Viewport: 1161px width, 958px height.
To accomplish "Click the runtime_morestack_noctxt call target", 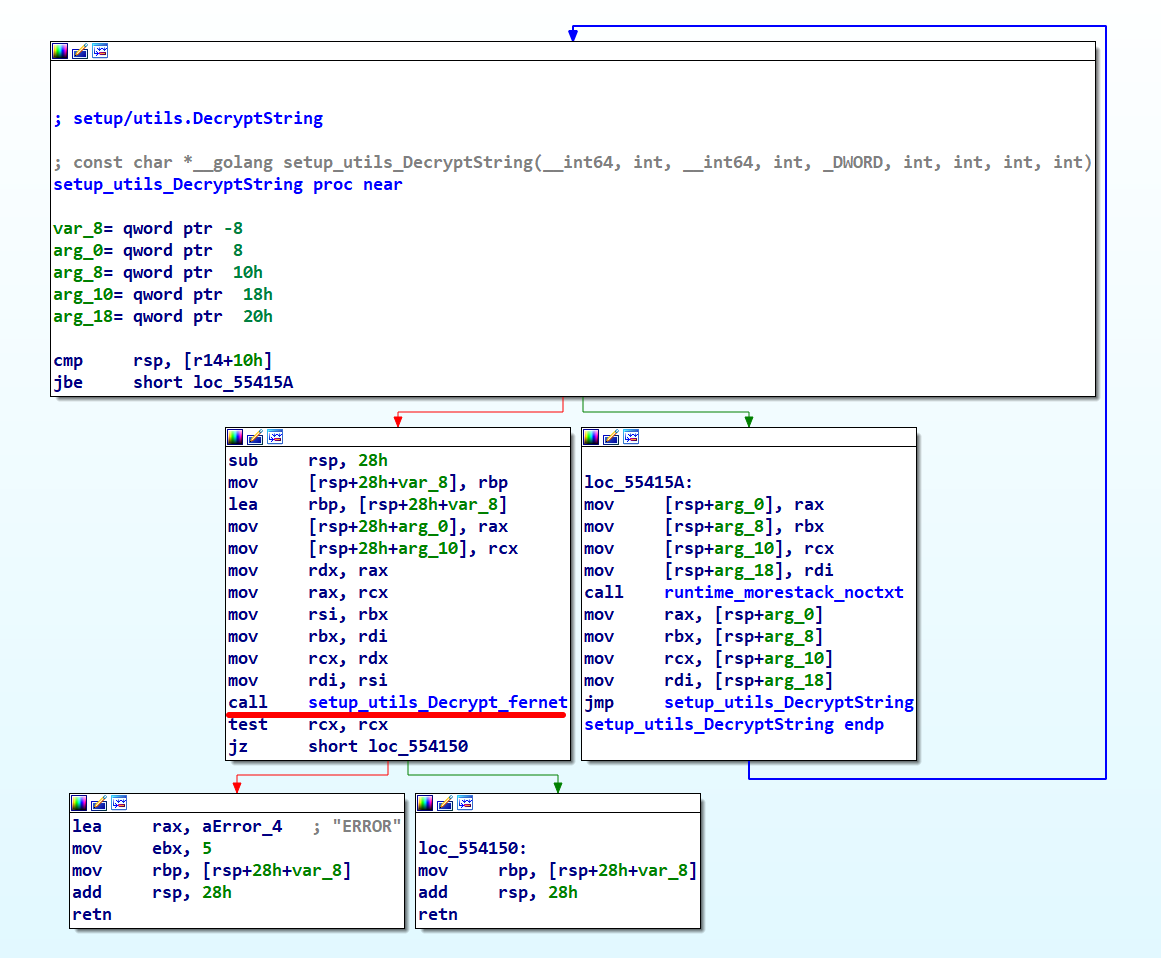I will (x=783, y=593).
